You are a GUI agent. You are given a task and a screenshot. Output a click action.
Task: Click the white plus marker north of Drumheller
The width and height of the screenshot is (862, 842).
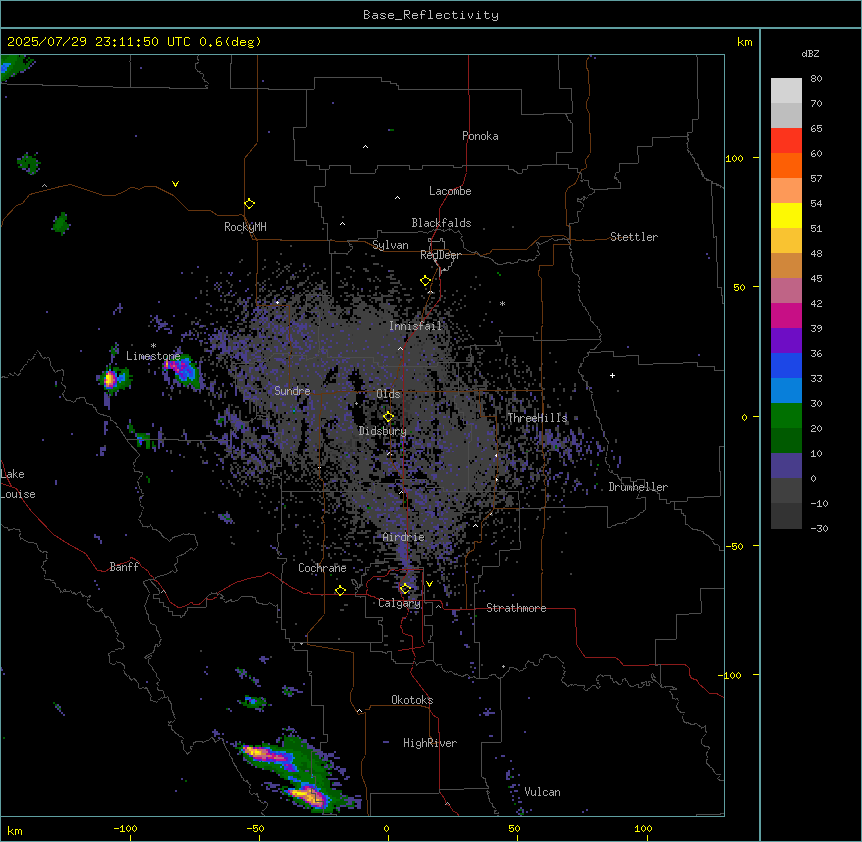point(612,375)
